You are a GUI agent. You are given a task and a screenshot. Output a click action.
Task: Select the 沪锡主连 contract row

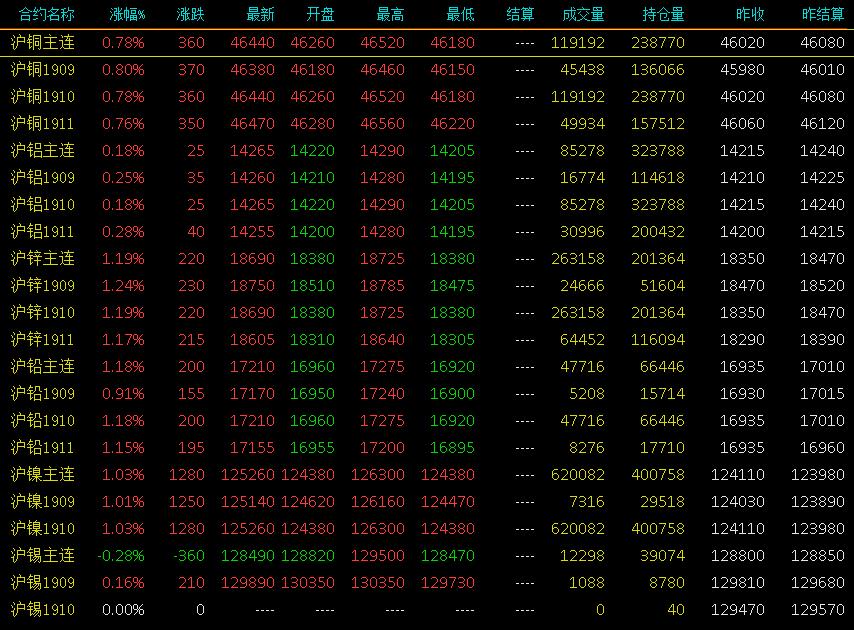pyautogui.click(x=427, y=555)
